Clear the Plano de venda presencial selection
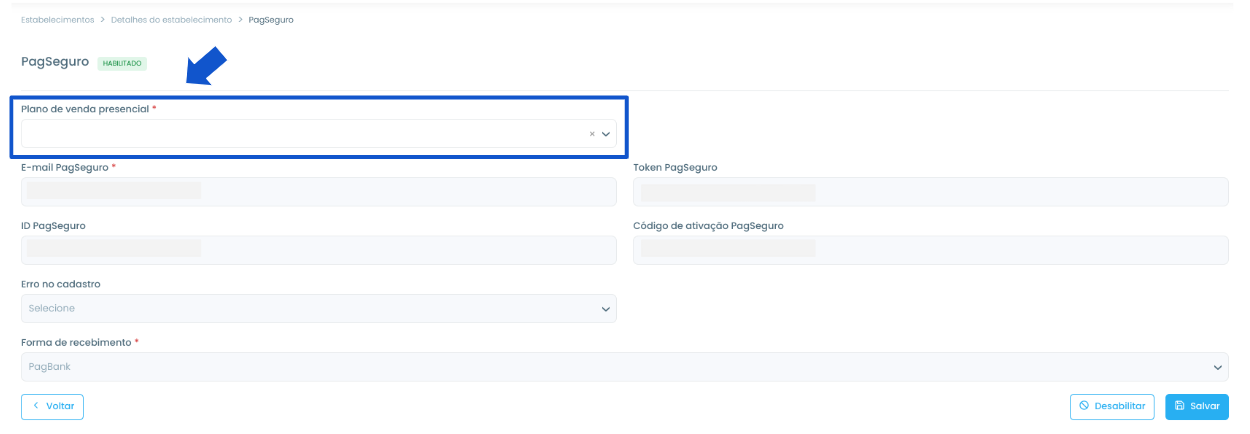Screen dimensions: 1250x434 pos(592,134)
